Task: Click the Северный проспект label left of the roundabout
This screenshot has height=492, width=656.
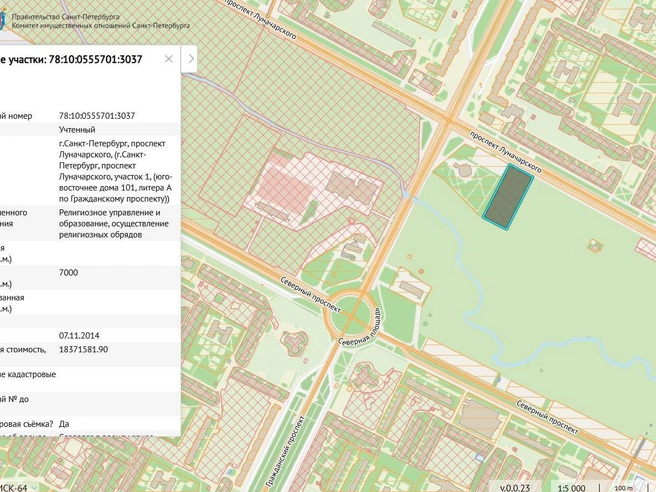Action: (x=310, y=295)
